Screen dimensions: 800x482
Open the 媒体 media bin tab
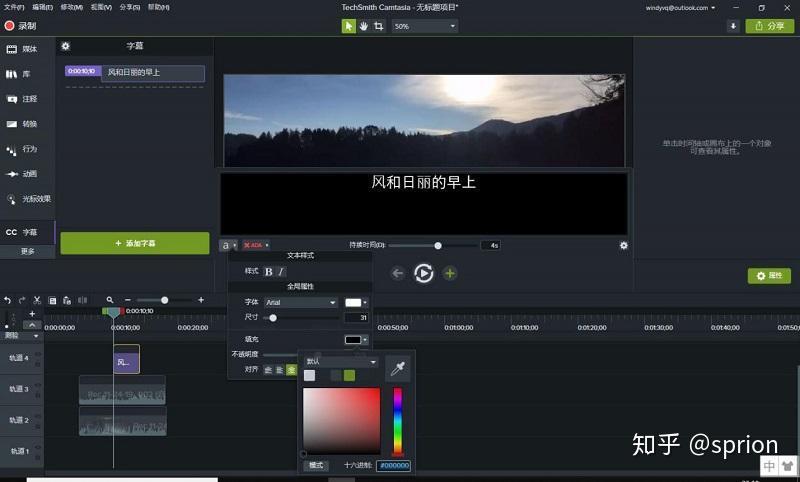click(22, 49)
